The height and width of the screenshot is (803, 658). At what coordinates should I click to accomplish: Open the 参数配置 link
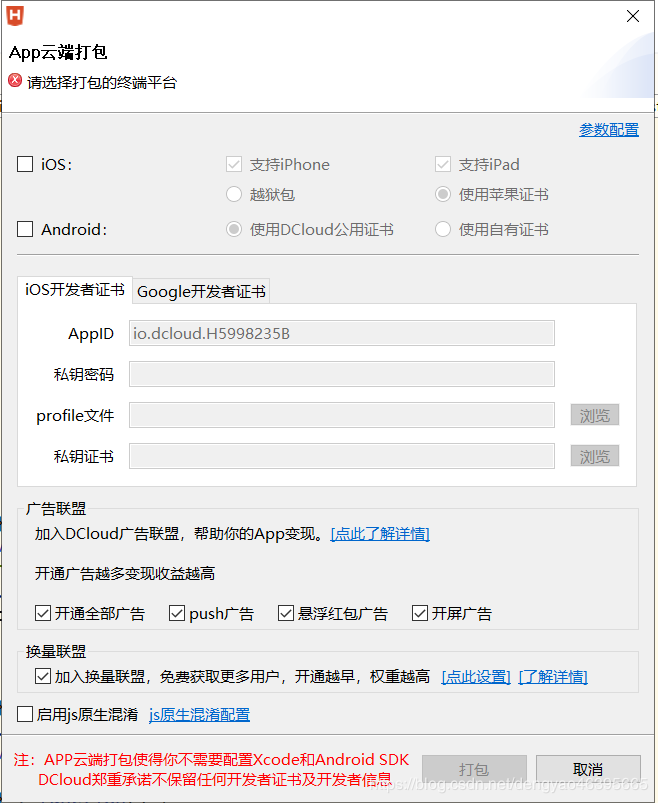point(609,130)
